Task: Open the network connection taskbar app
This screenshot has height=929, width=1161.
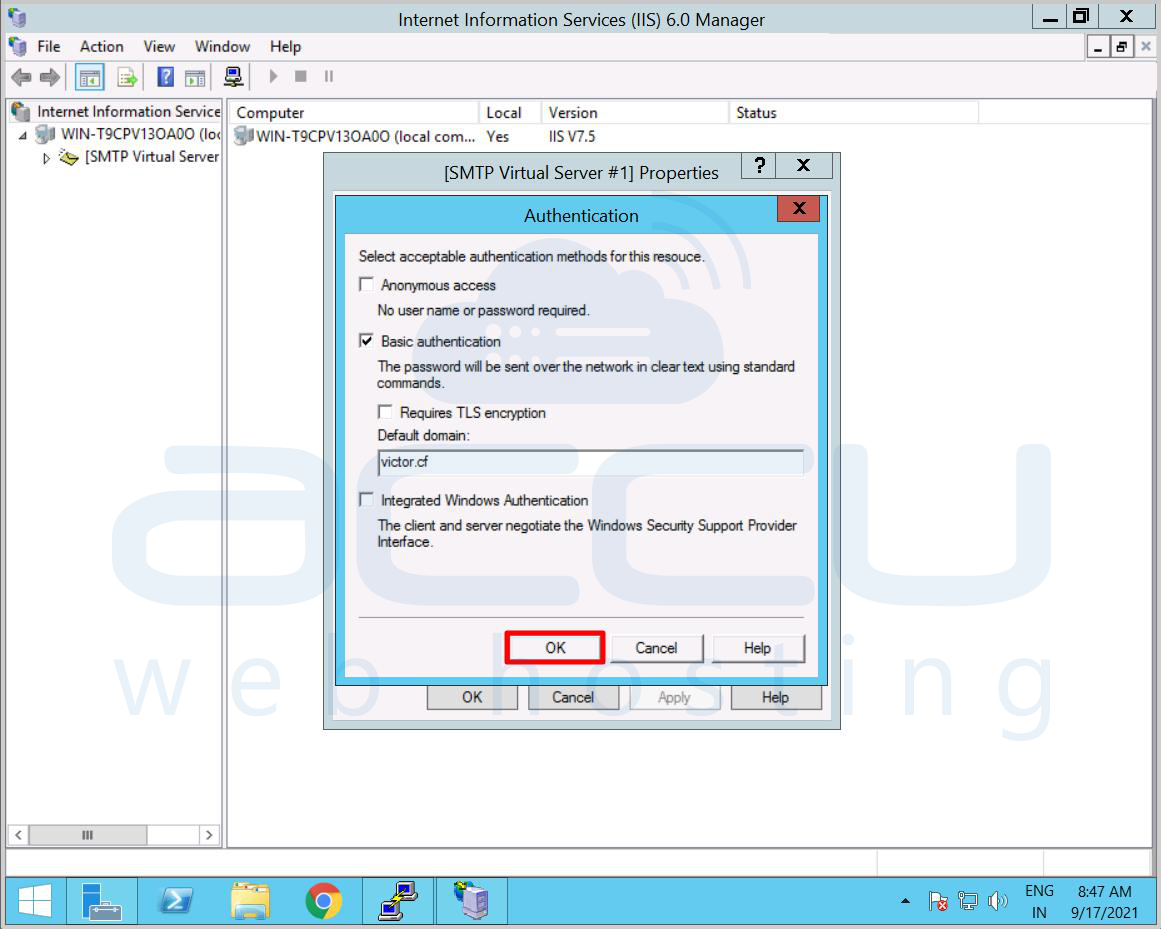Action: click(398, 902)
